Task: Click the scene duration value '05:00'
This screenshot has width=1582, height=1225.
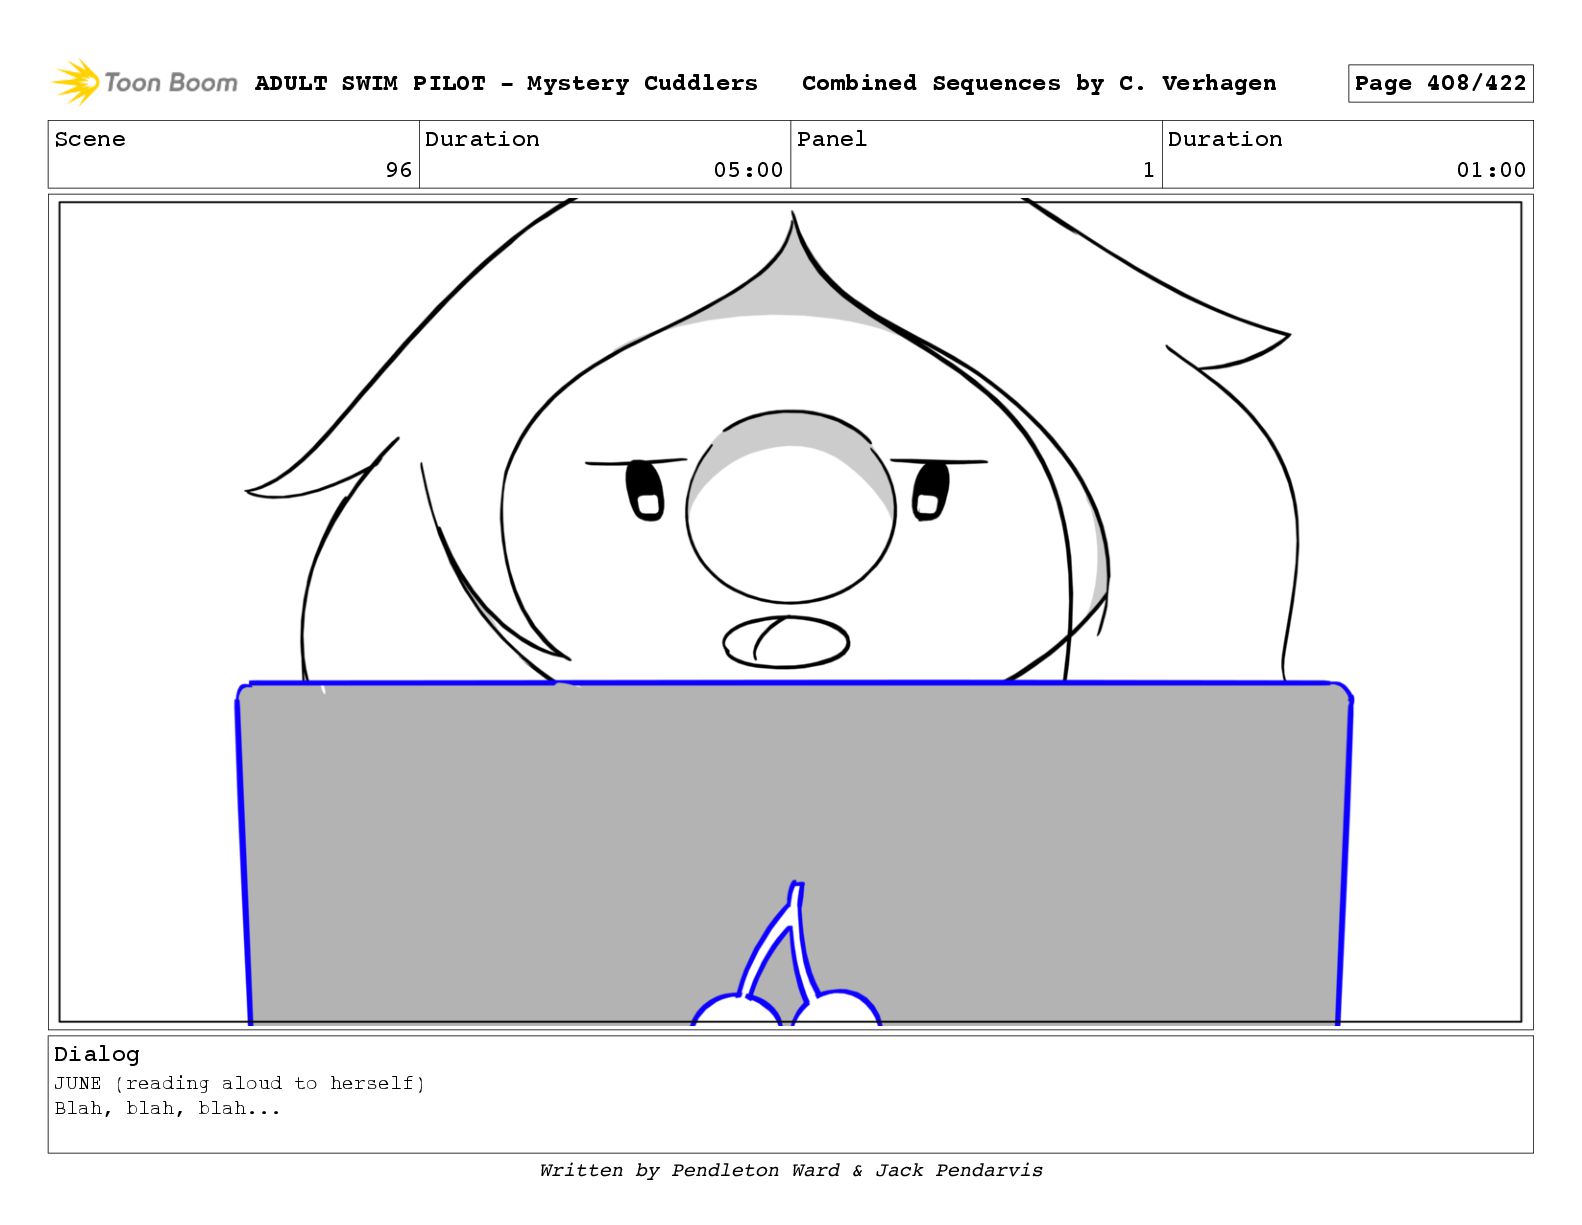Action: [x=748, y=170]
